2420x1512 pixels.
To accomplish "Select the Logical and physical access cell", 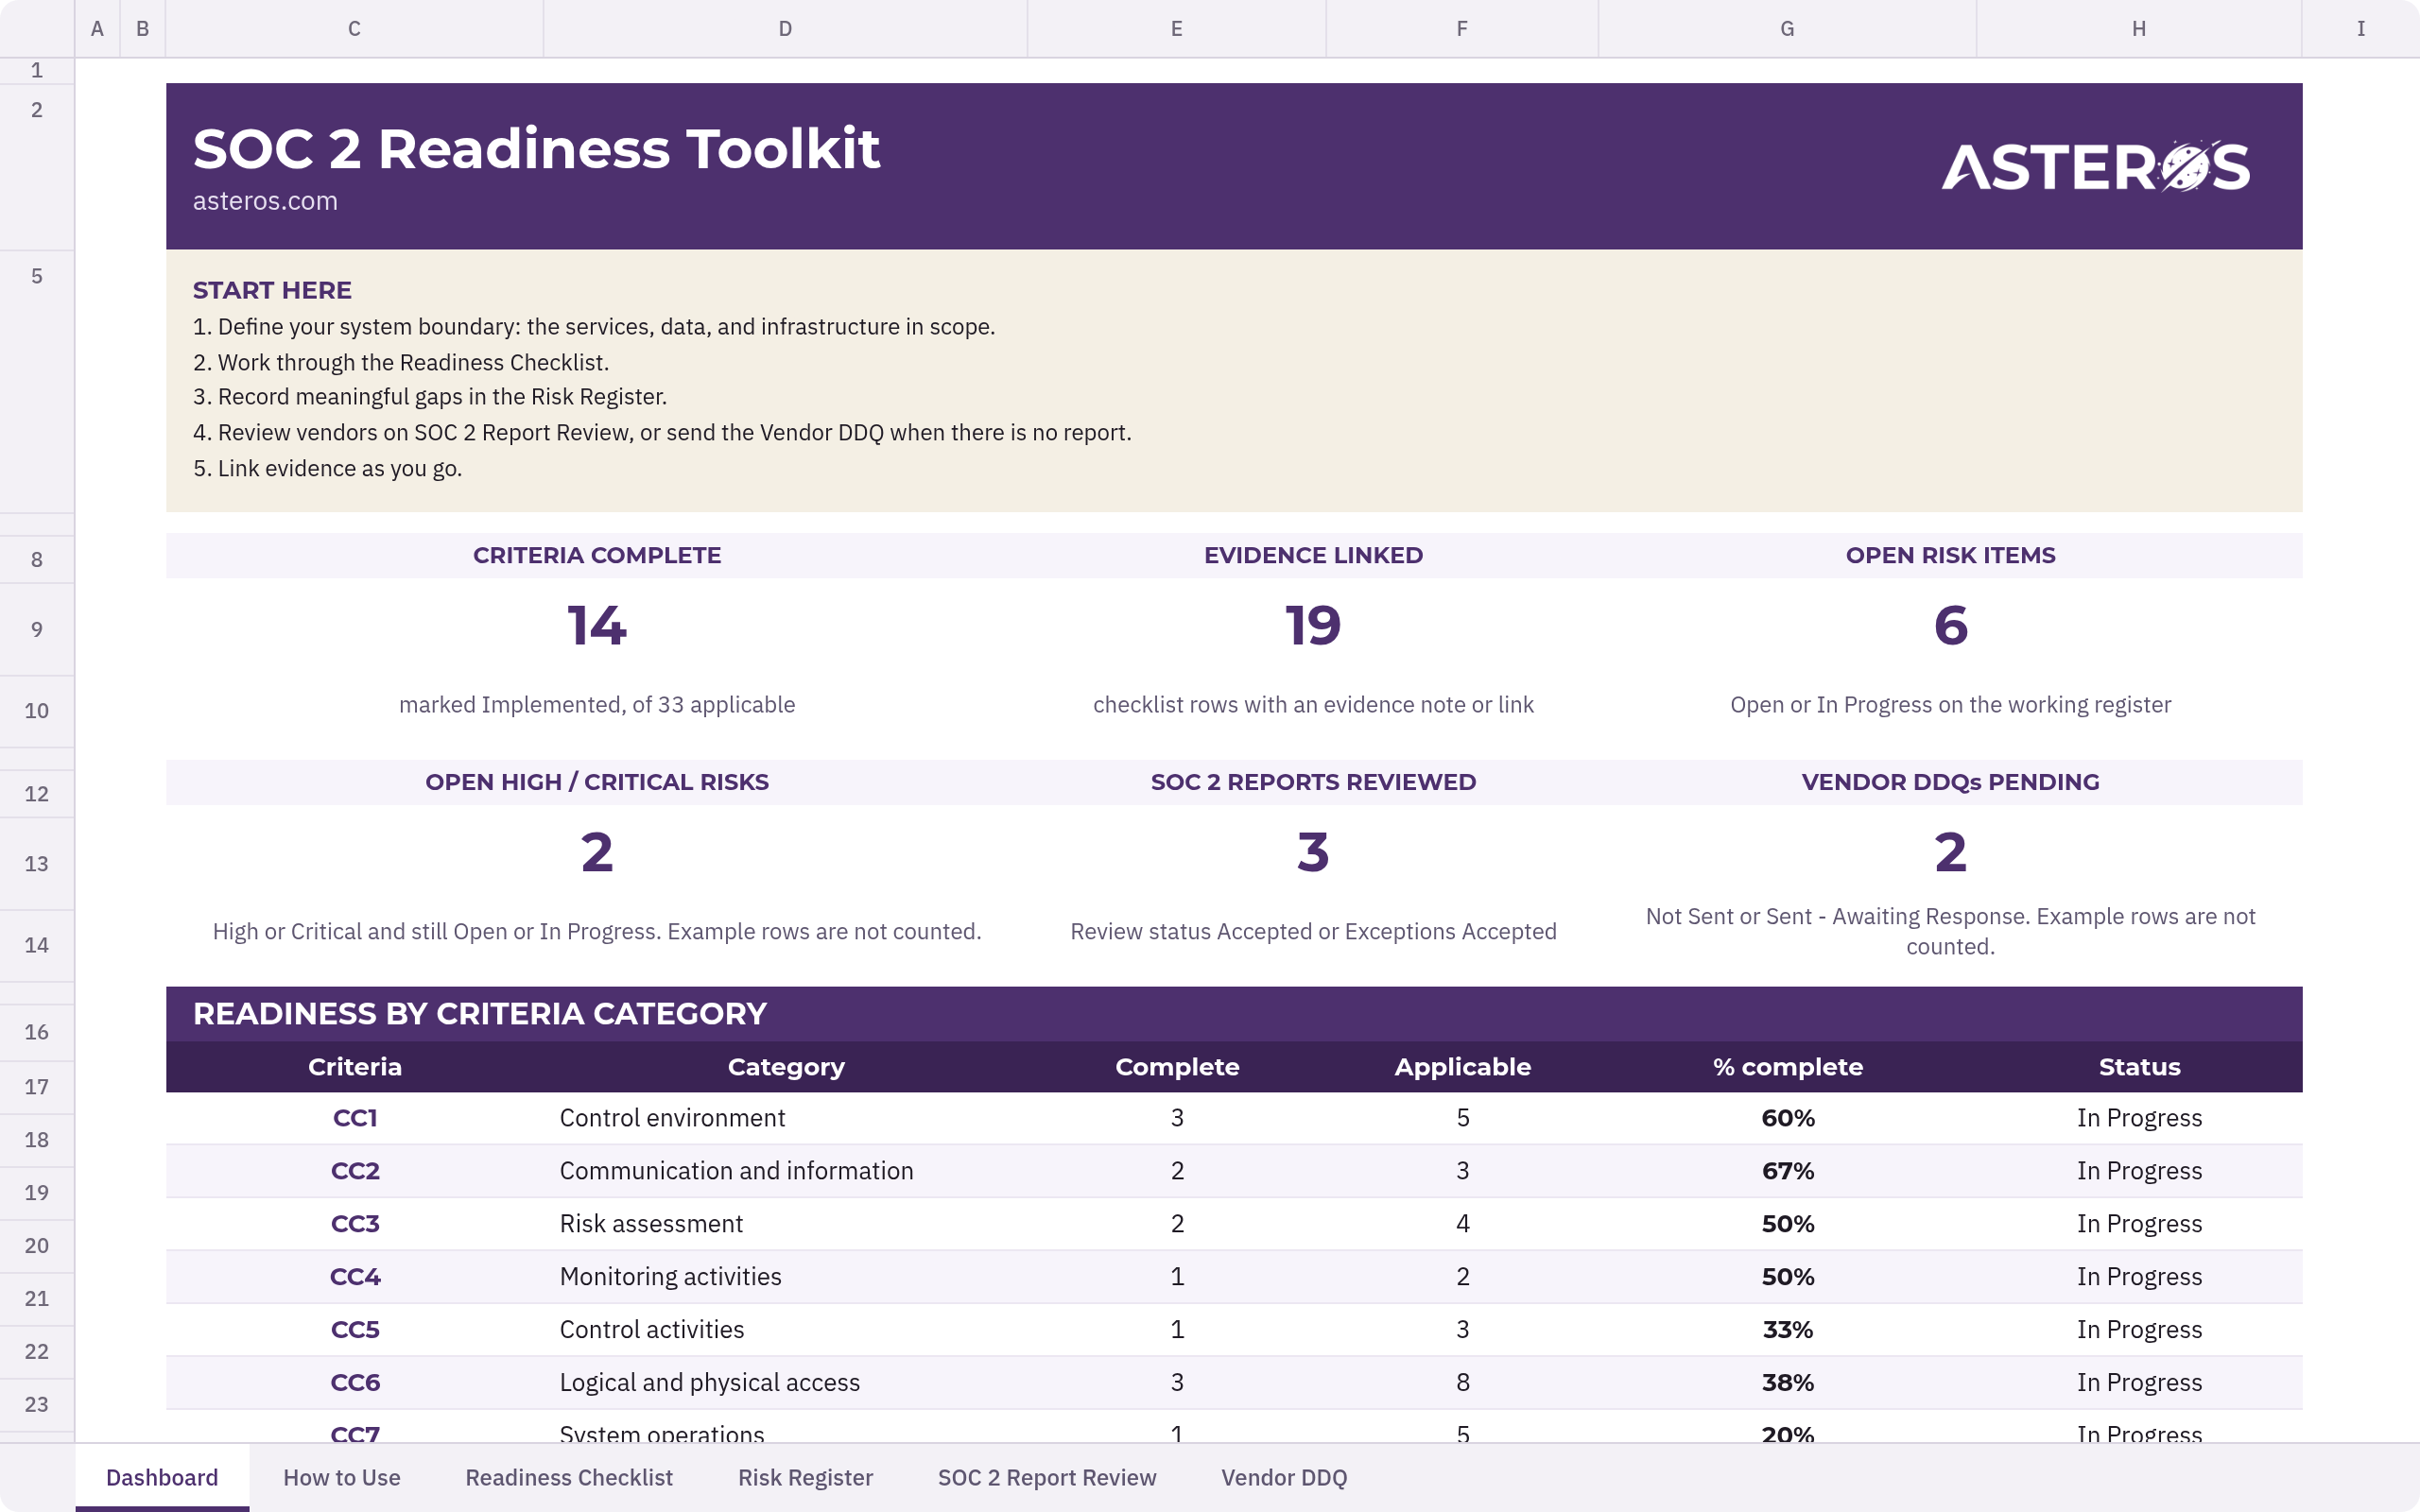I will pos(785,1383).
